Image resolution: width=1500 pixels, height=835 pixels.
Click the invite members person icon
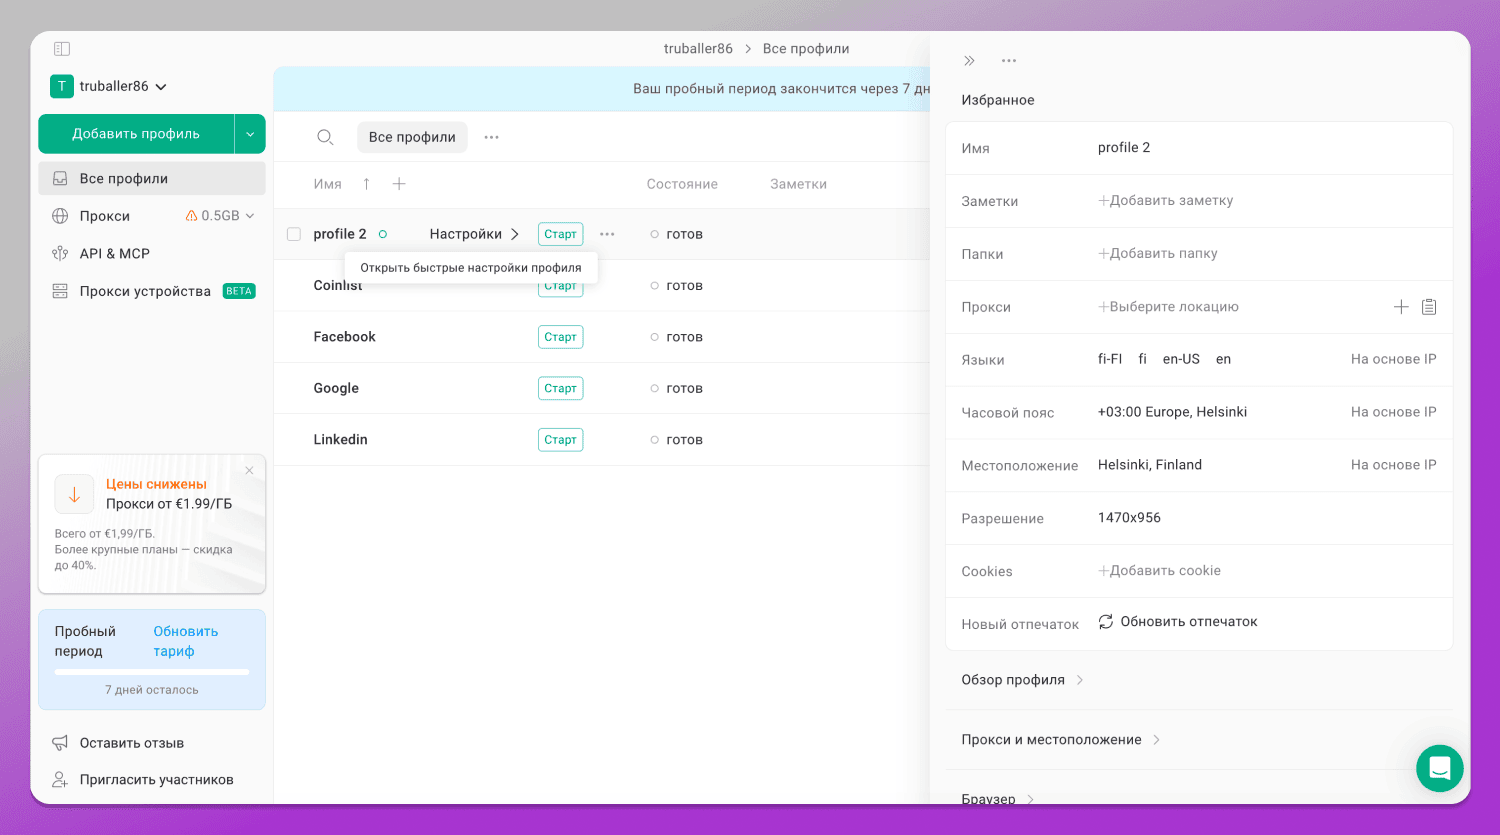pyautogui.click(x=60, y=780)
